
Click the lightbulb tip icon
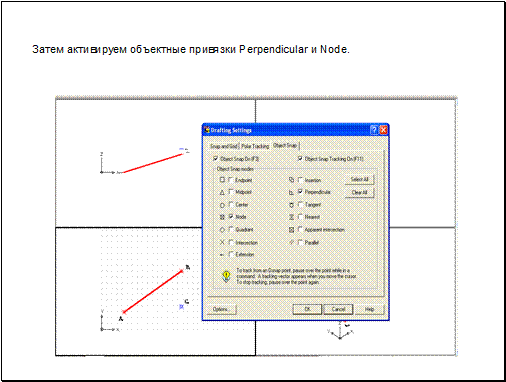coord(226,276)
